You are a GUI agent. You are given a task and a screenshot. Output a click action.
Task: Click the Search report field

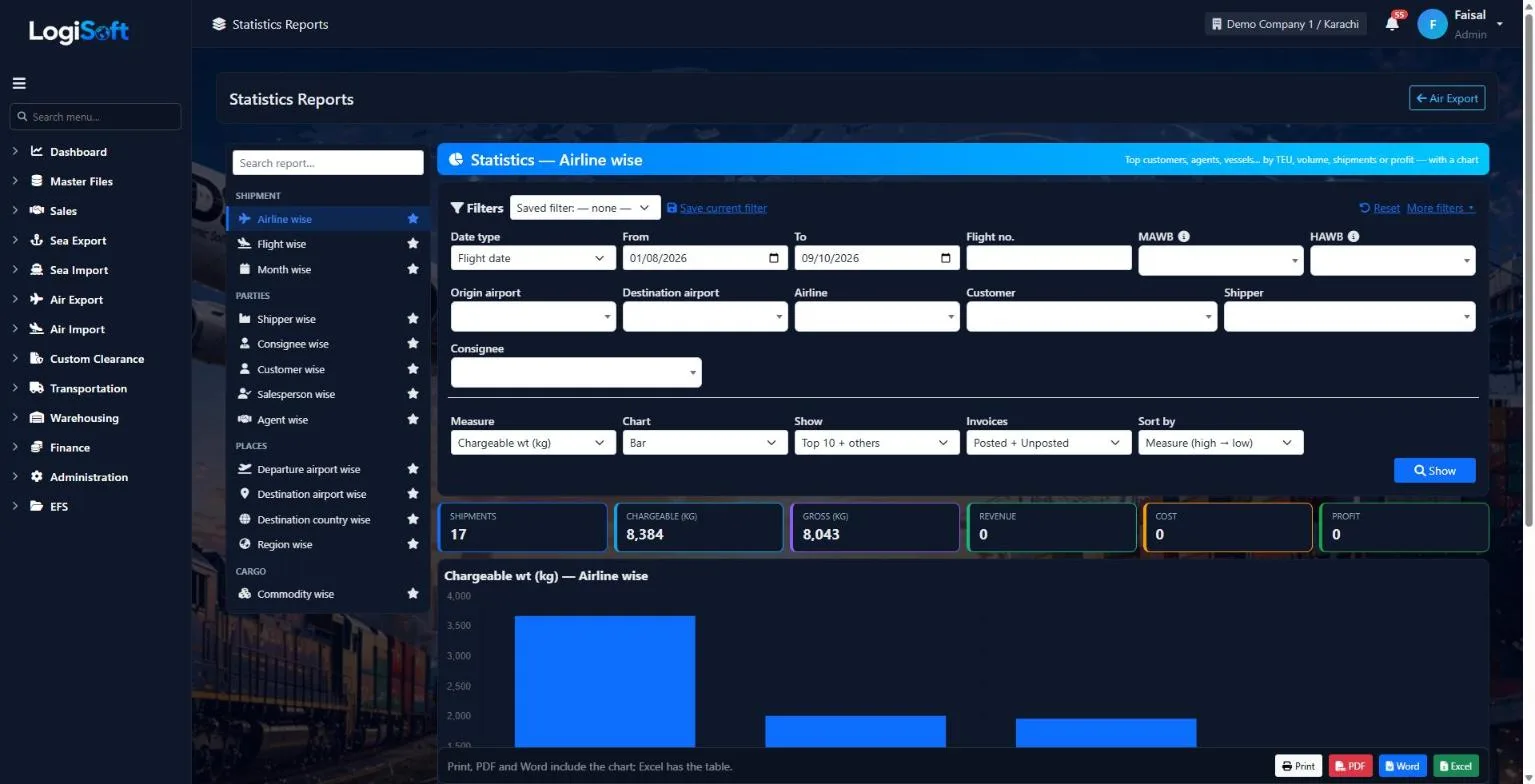coord(328,163)
